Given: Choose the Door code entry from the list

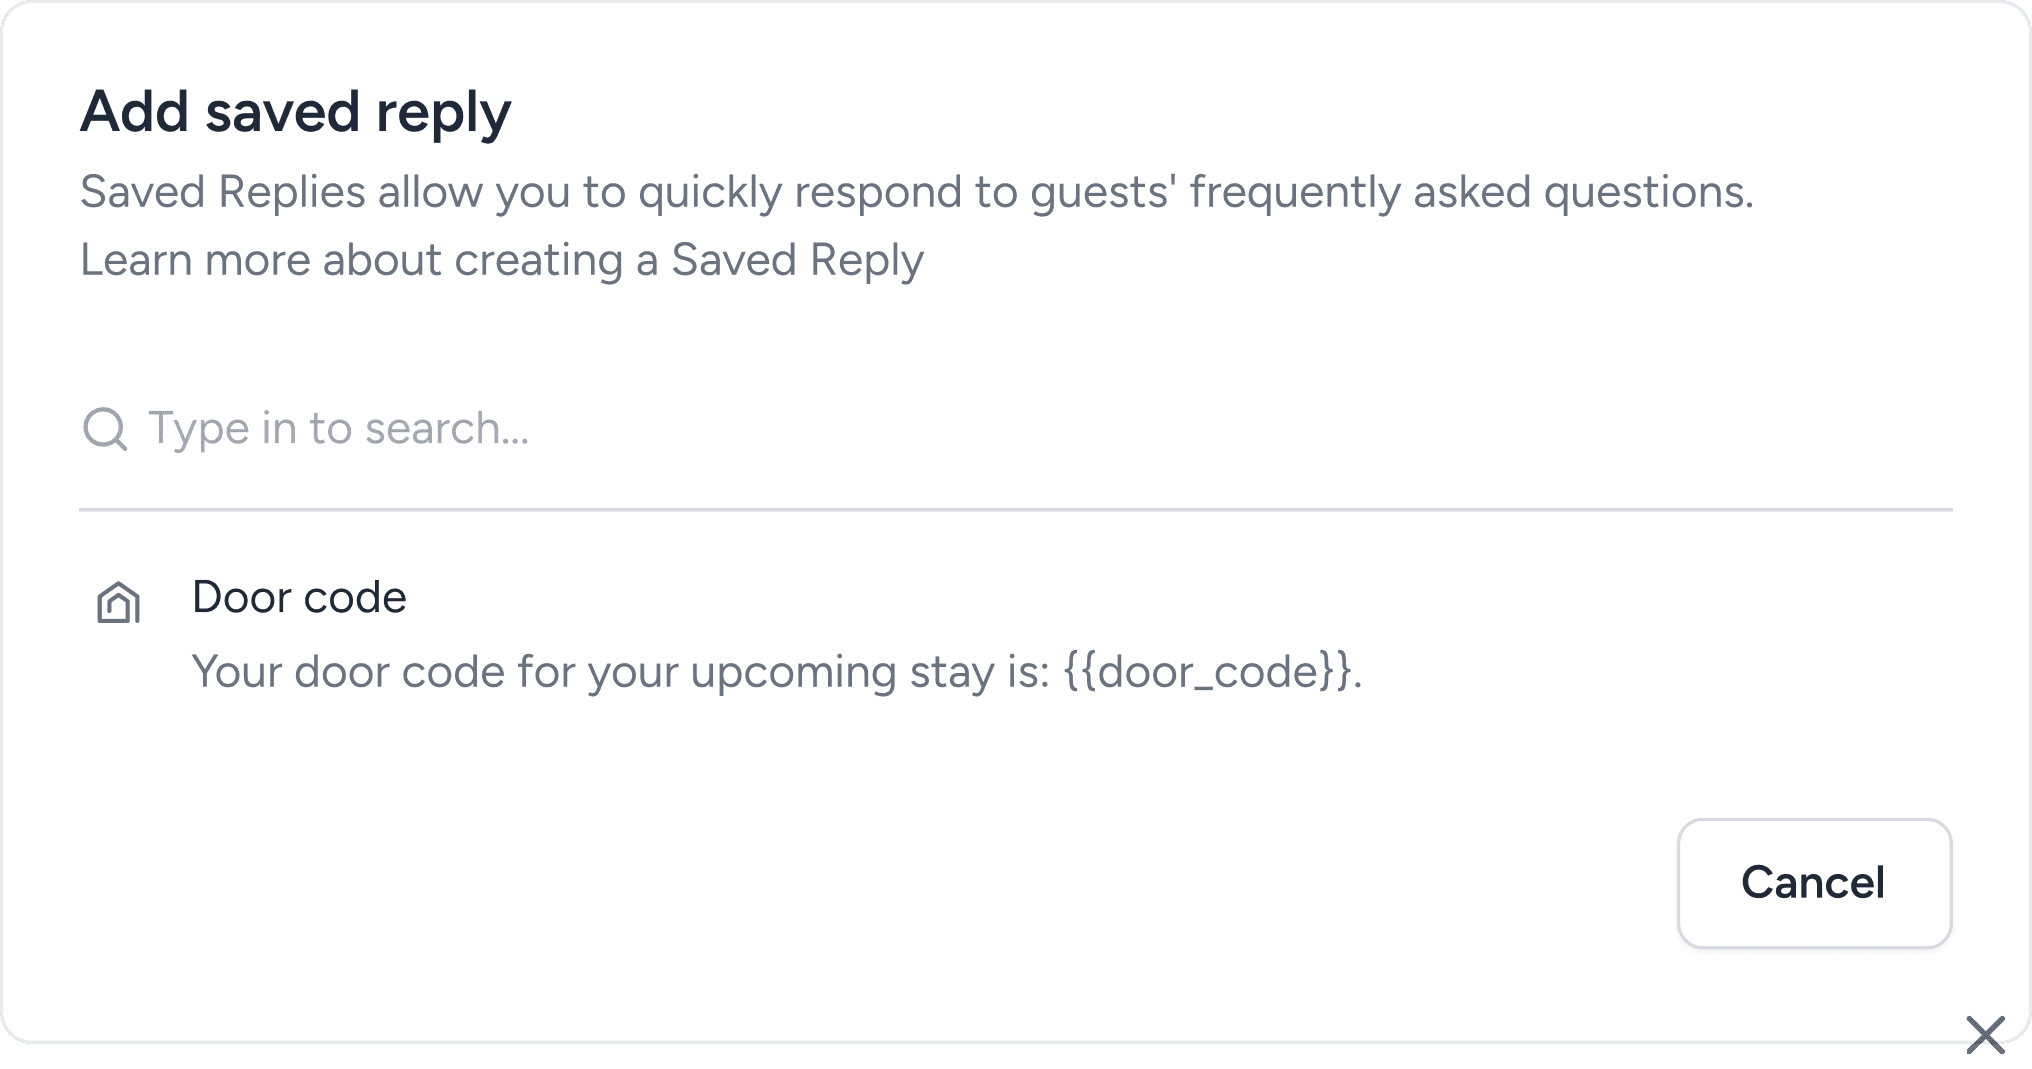Looking at the screenshot, I should tap(299, 597).
